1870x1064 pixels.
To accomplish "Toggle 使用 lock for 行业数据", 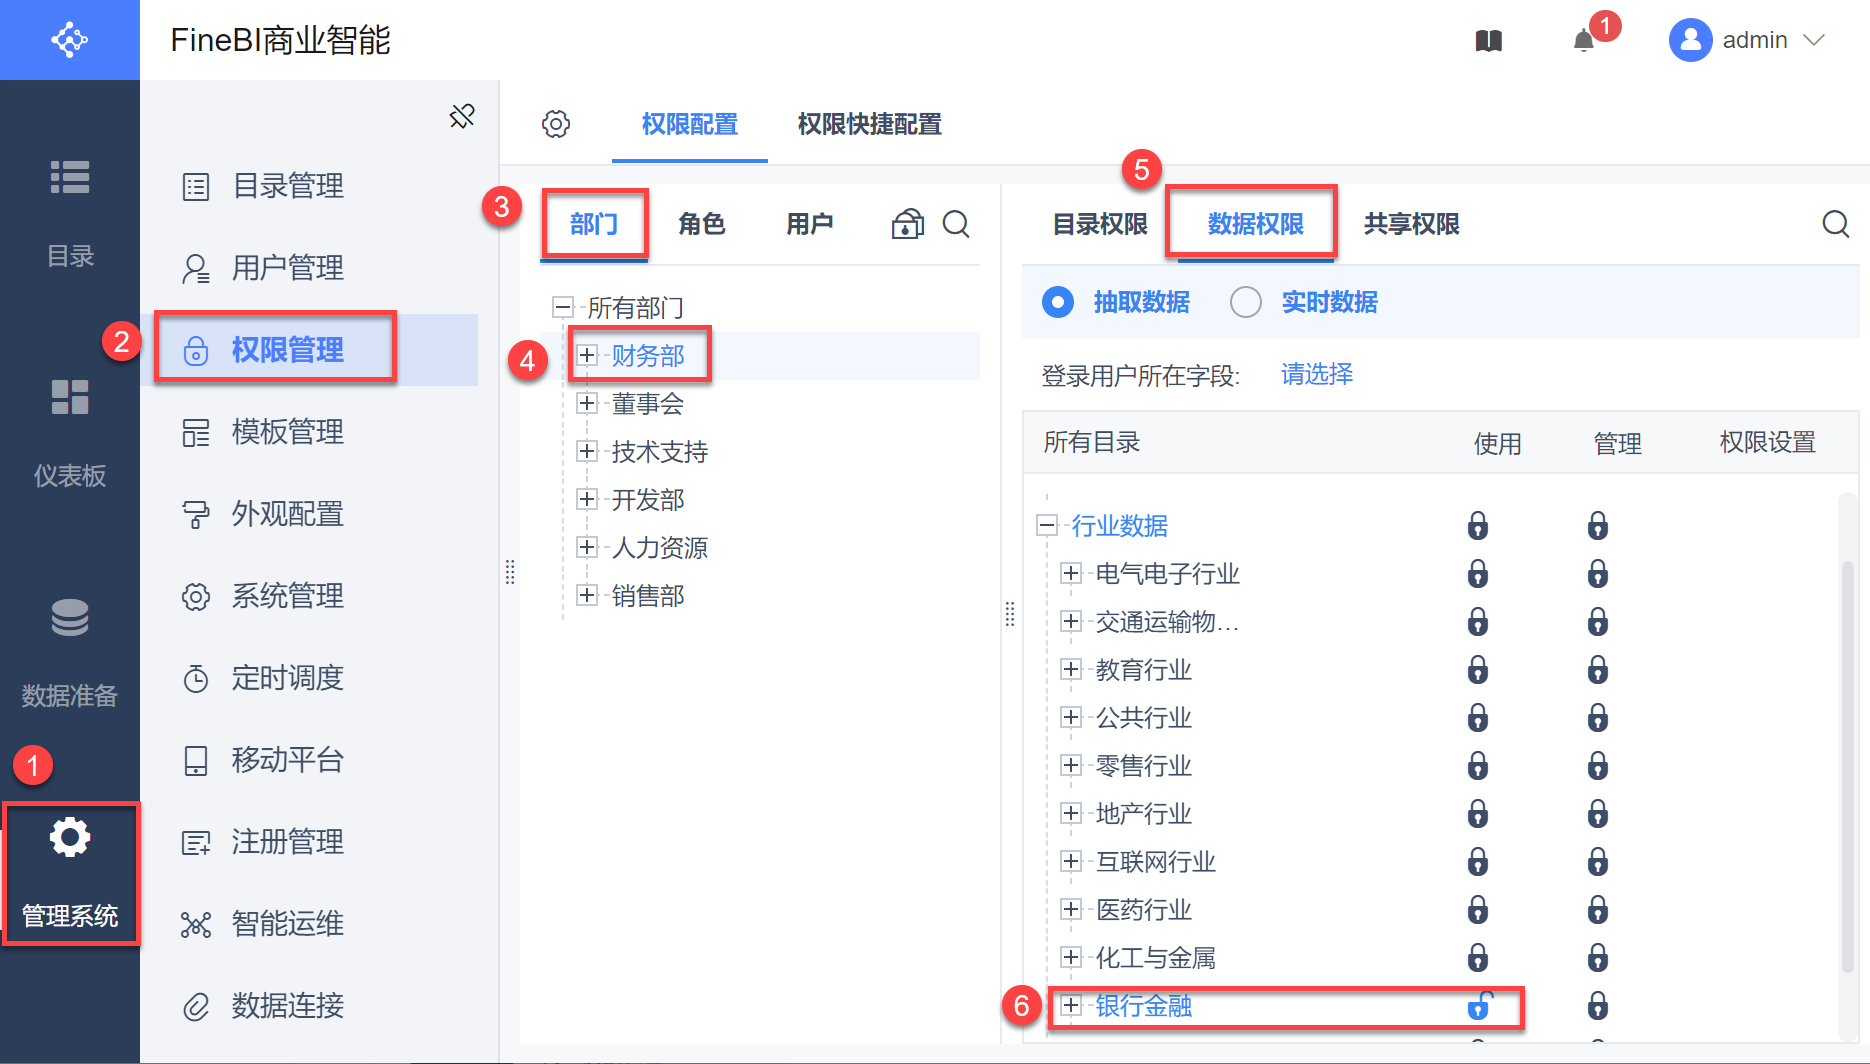I will 1478,526.
